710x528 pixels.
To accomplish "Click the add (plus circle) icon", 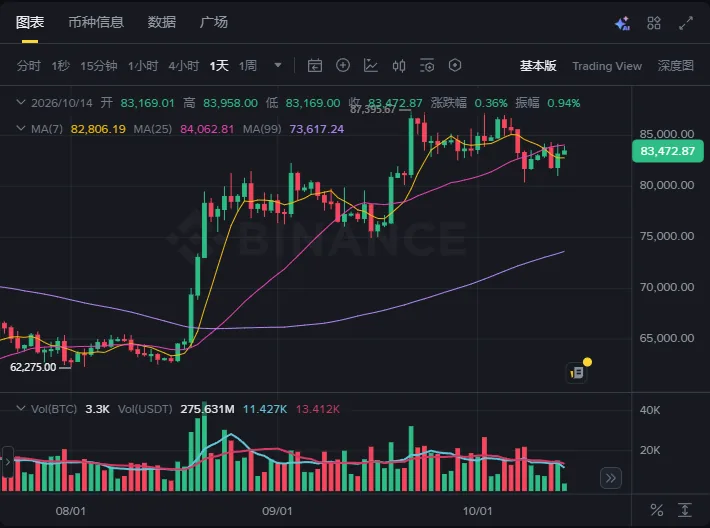I will pos(343,66).
